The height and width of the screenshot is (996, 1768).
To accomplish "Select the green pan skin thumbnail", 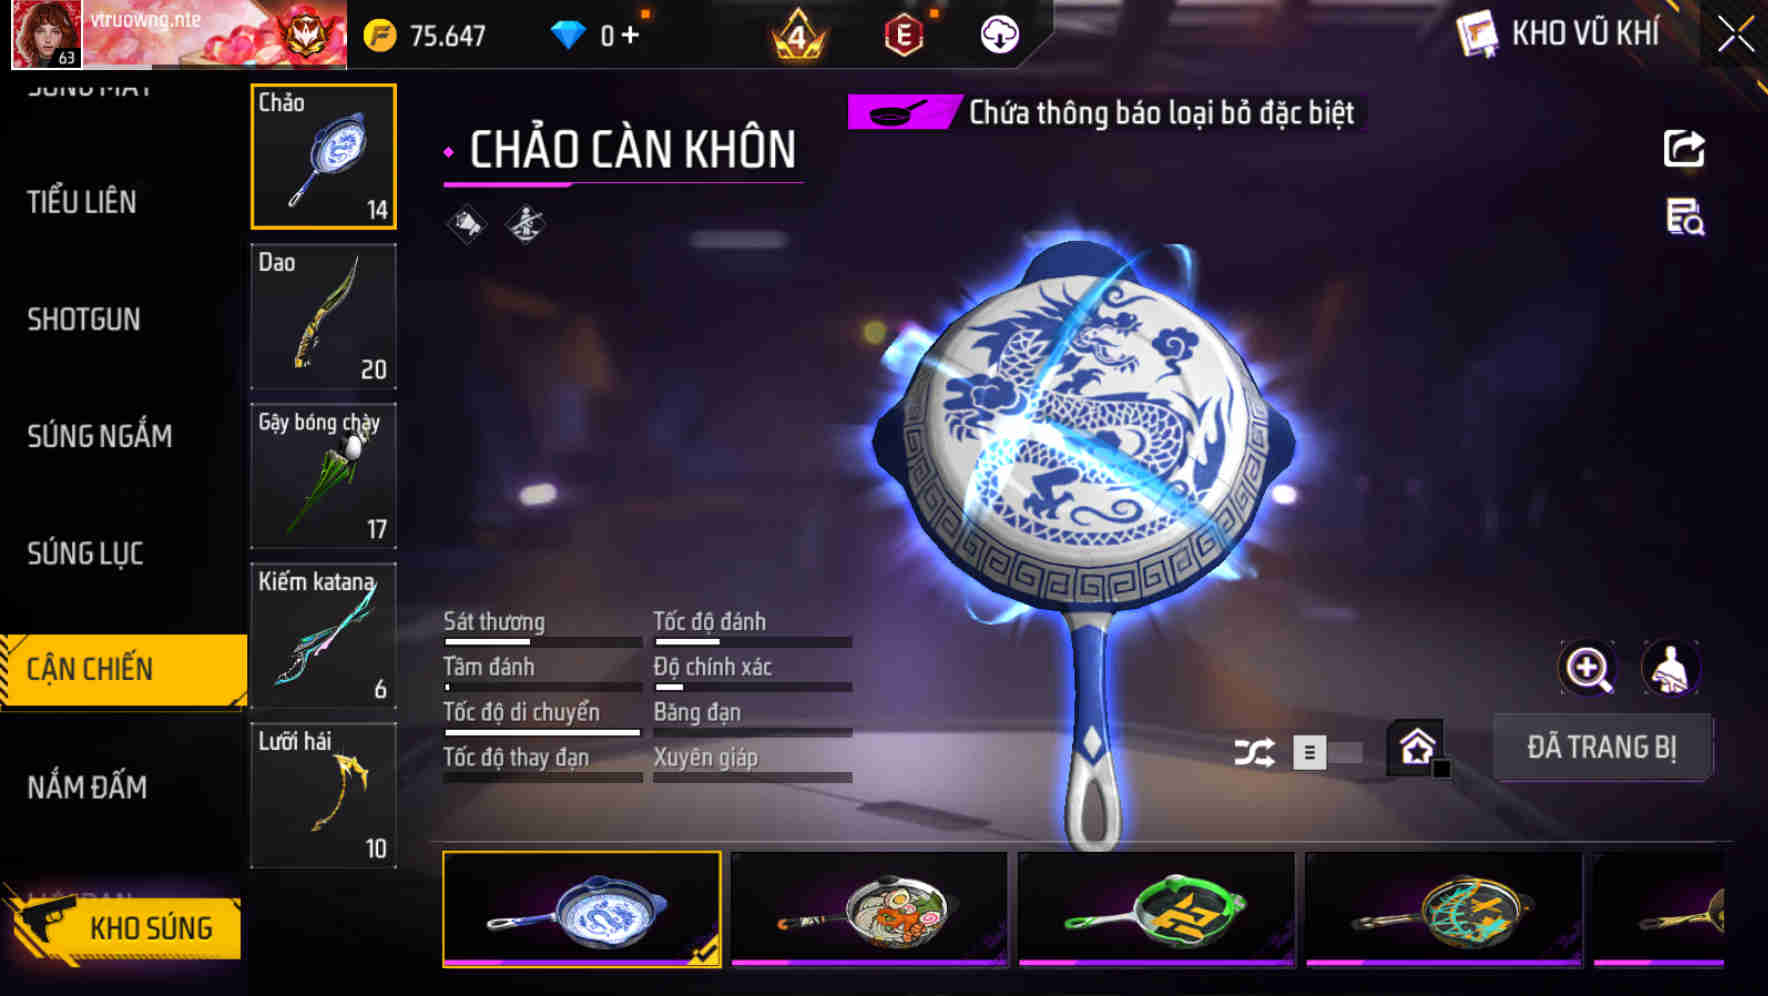I will click(1157, 909).
